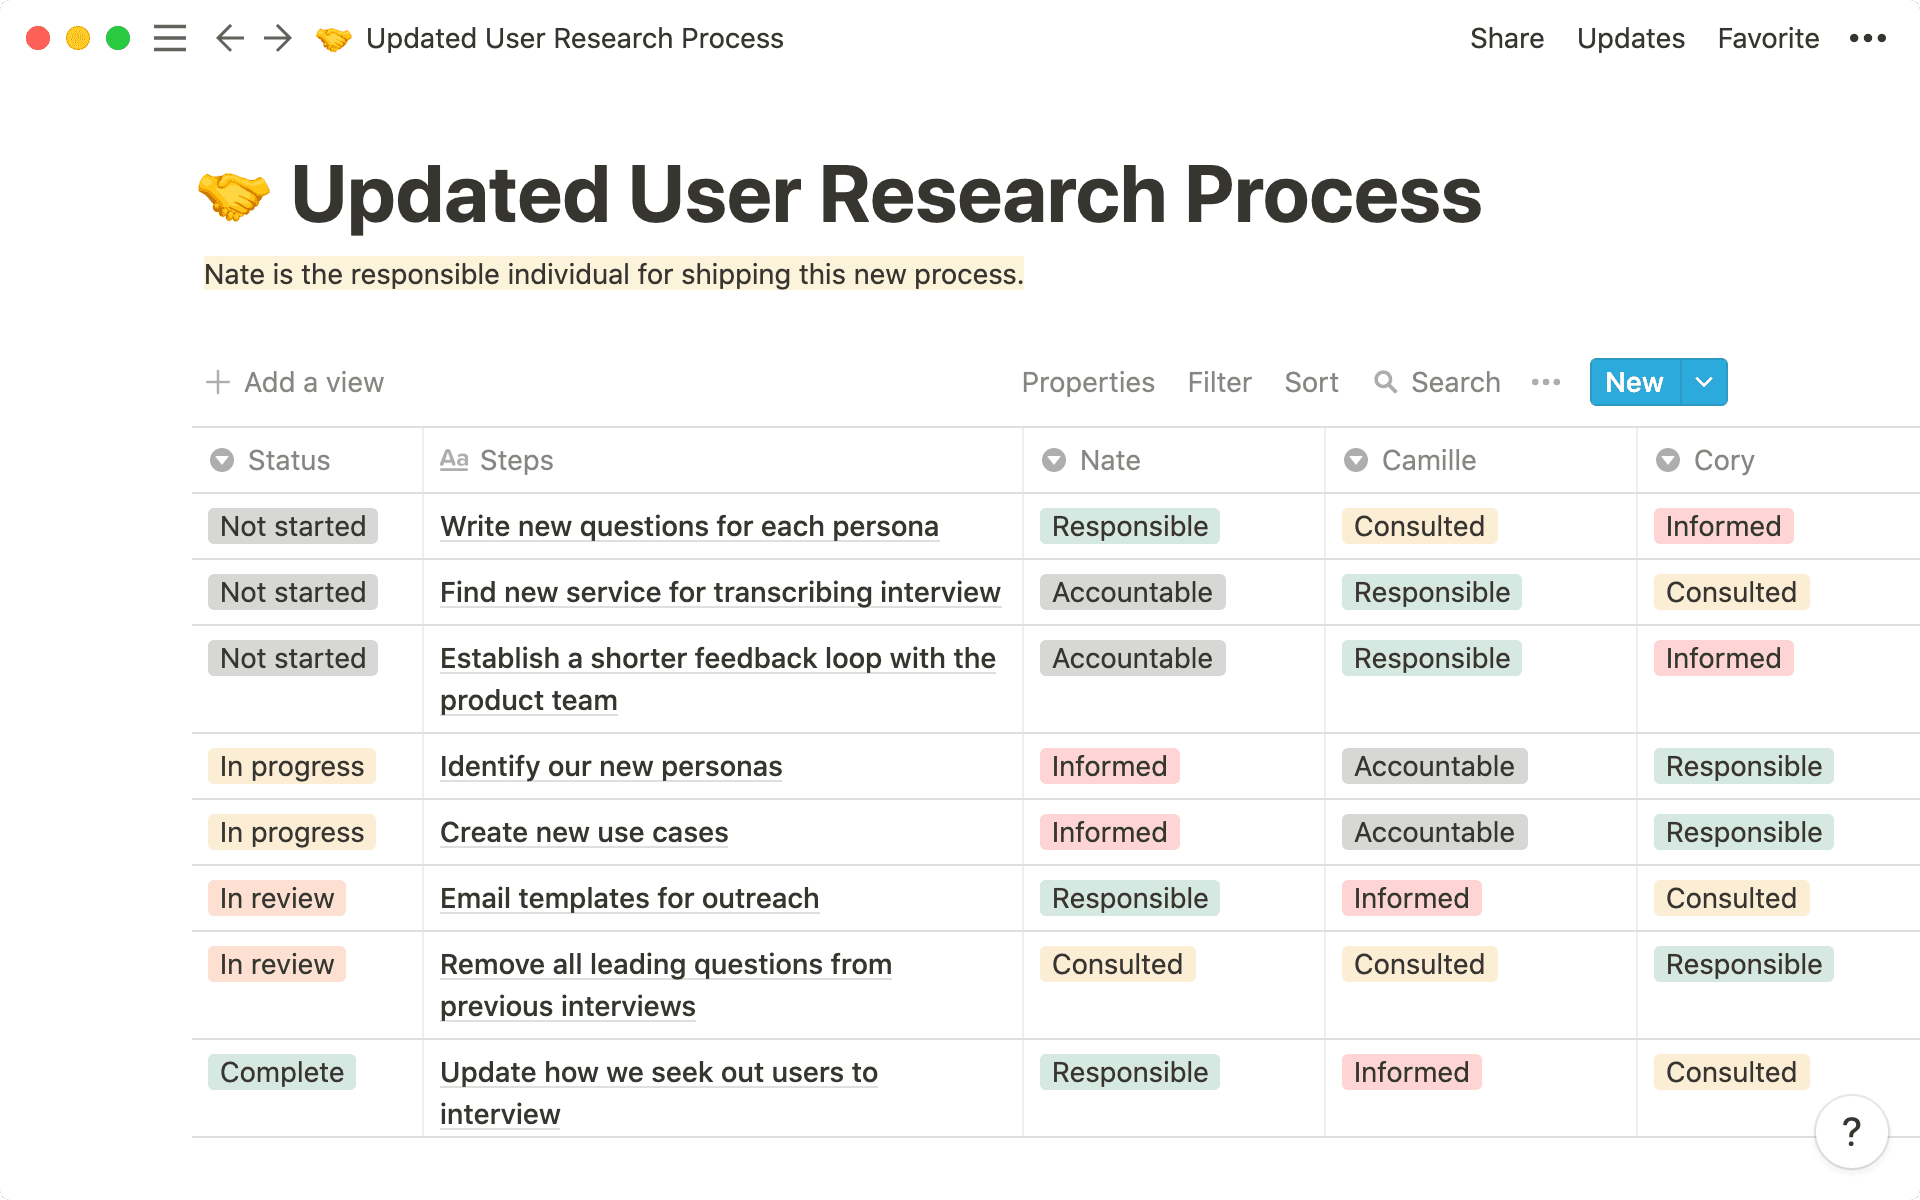Click the plus icon beside Add a view

tap(217, 382)
